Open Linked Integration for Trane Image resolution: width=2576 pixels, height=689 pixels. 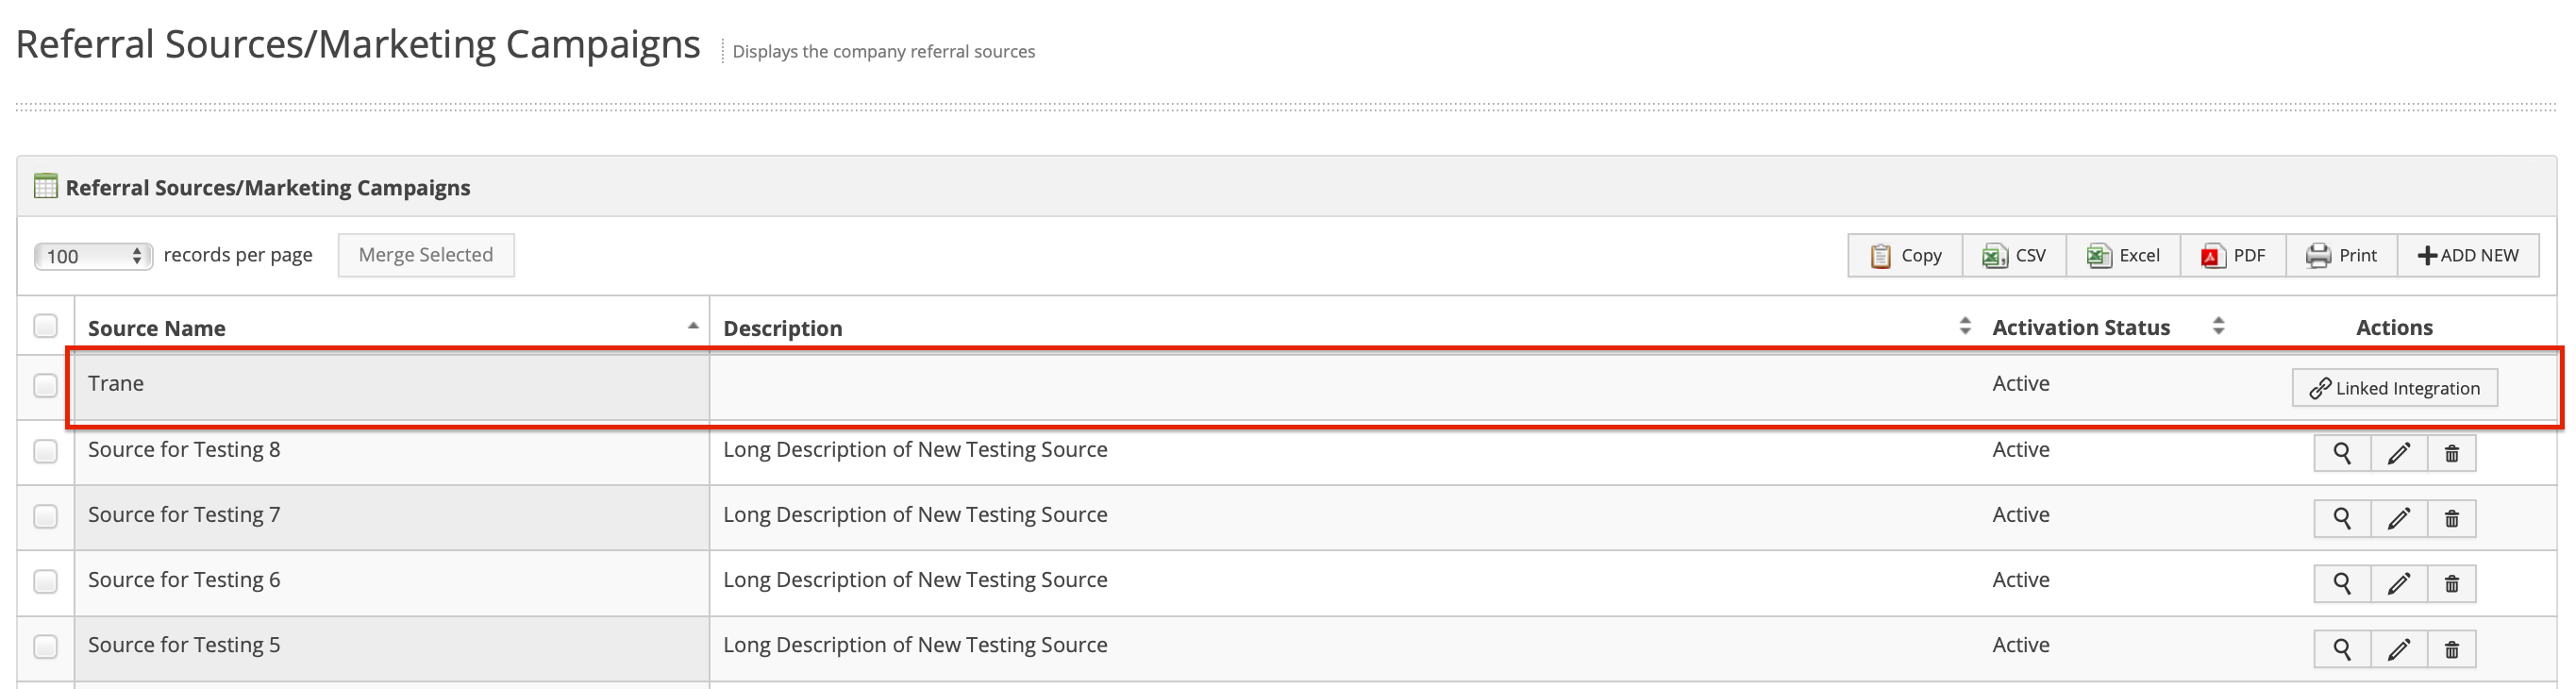(x=2394, y=388)
